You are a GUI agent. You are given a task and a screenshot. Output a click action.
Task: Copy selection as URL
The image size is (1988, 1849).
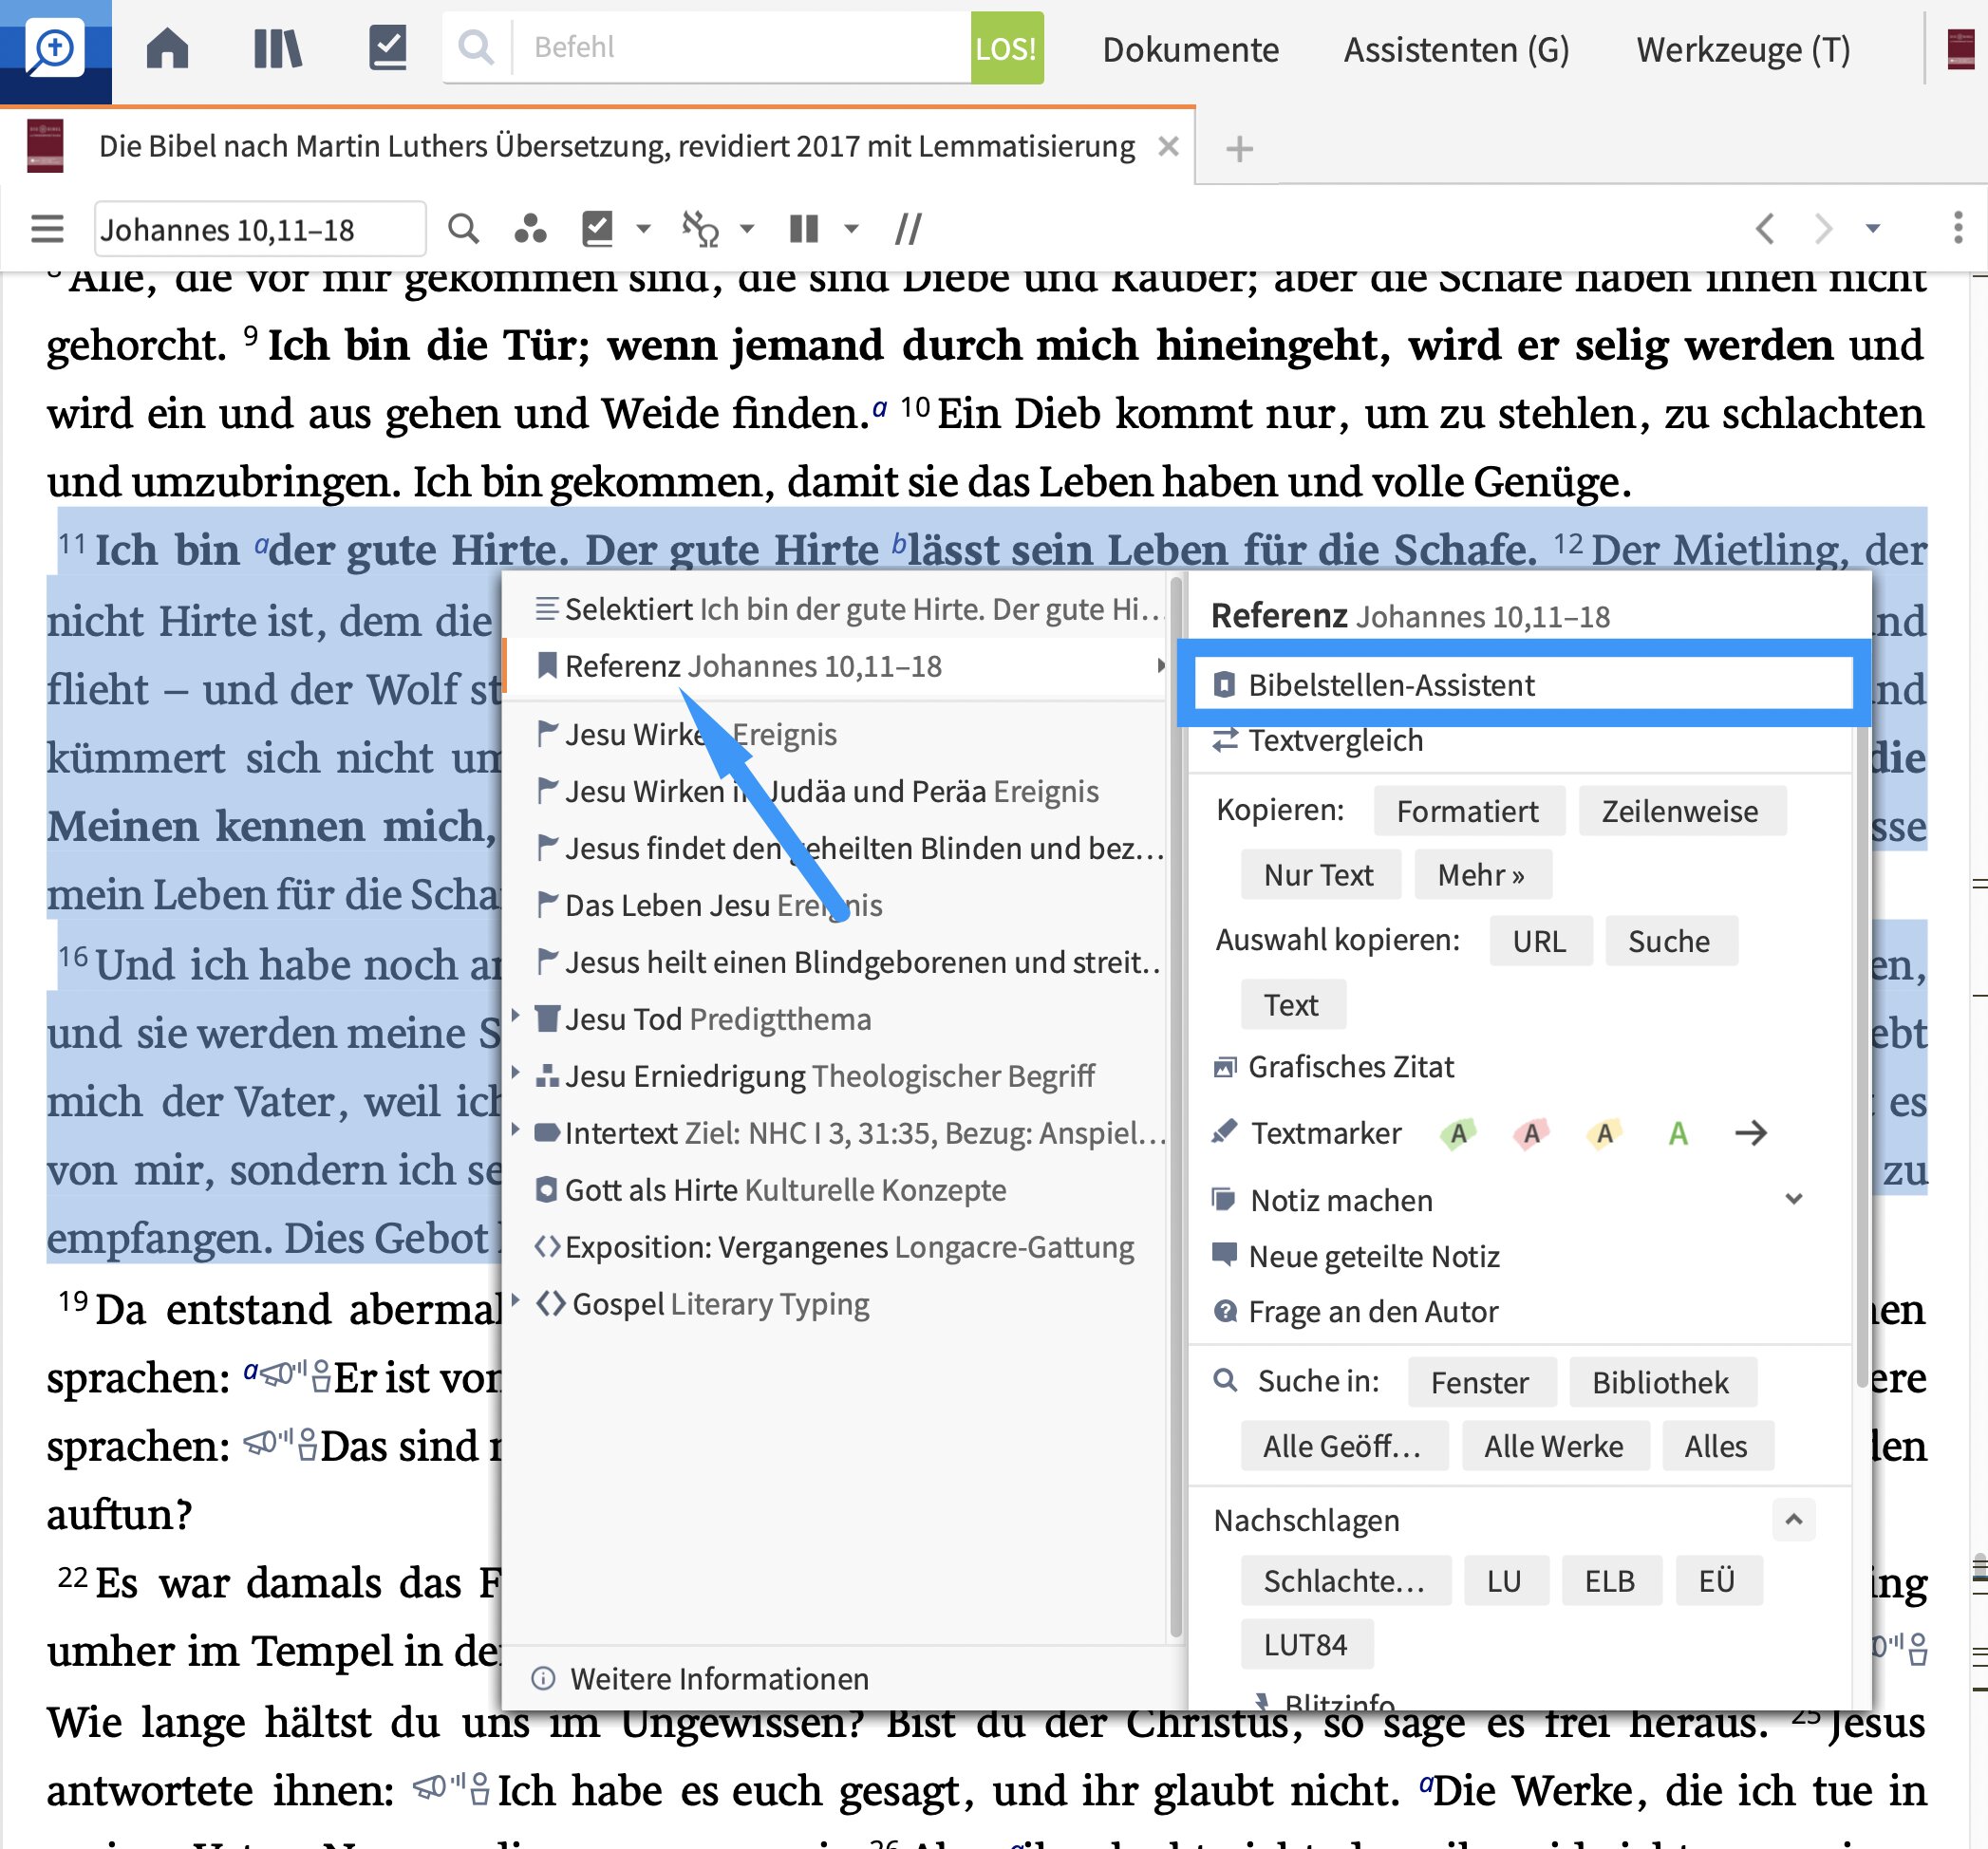pos(1539,941)
